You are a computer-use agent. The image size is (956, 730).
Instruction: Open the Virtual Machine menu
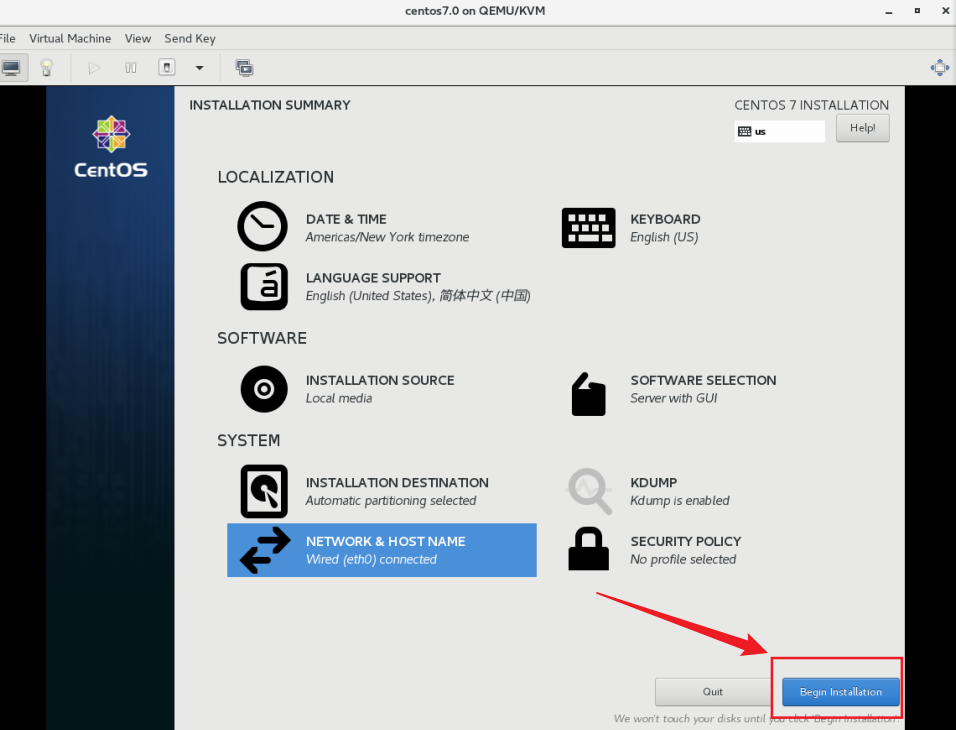(70, 38)
